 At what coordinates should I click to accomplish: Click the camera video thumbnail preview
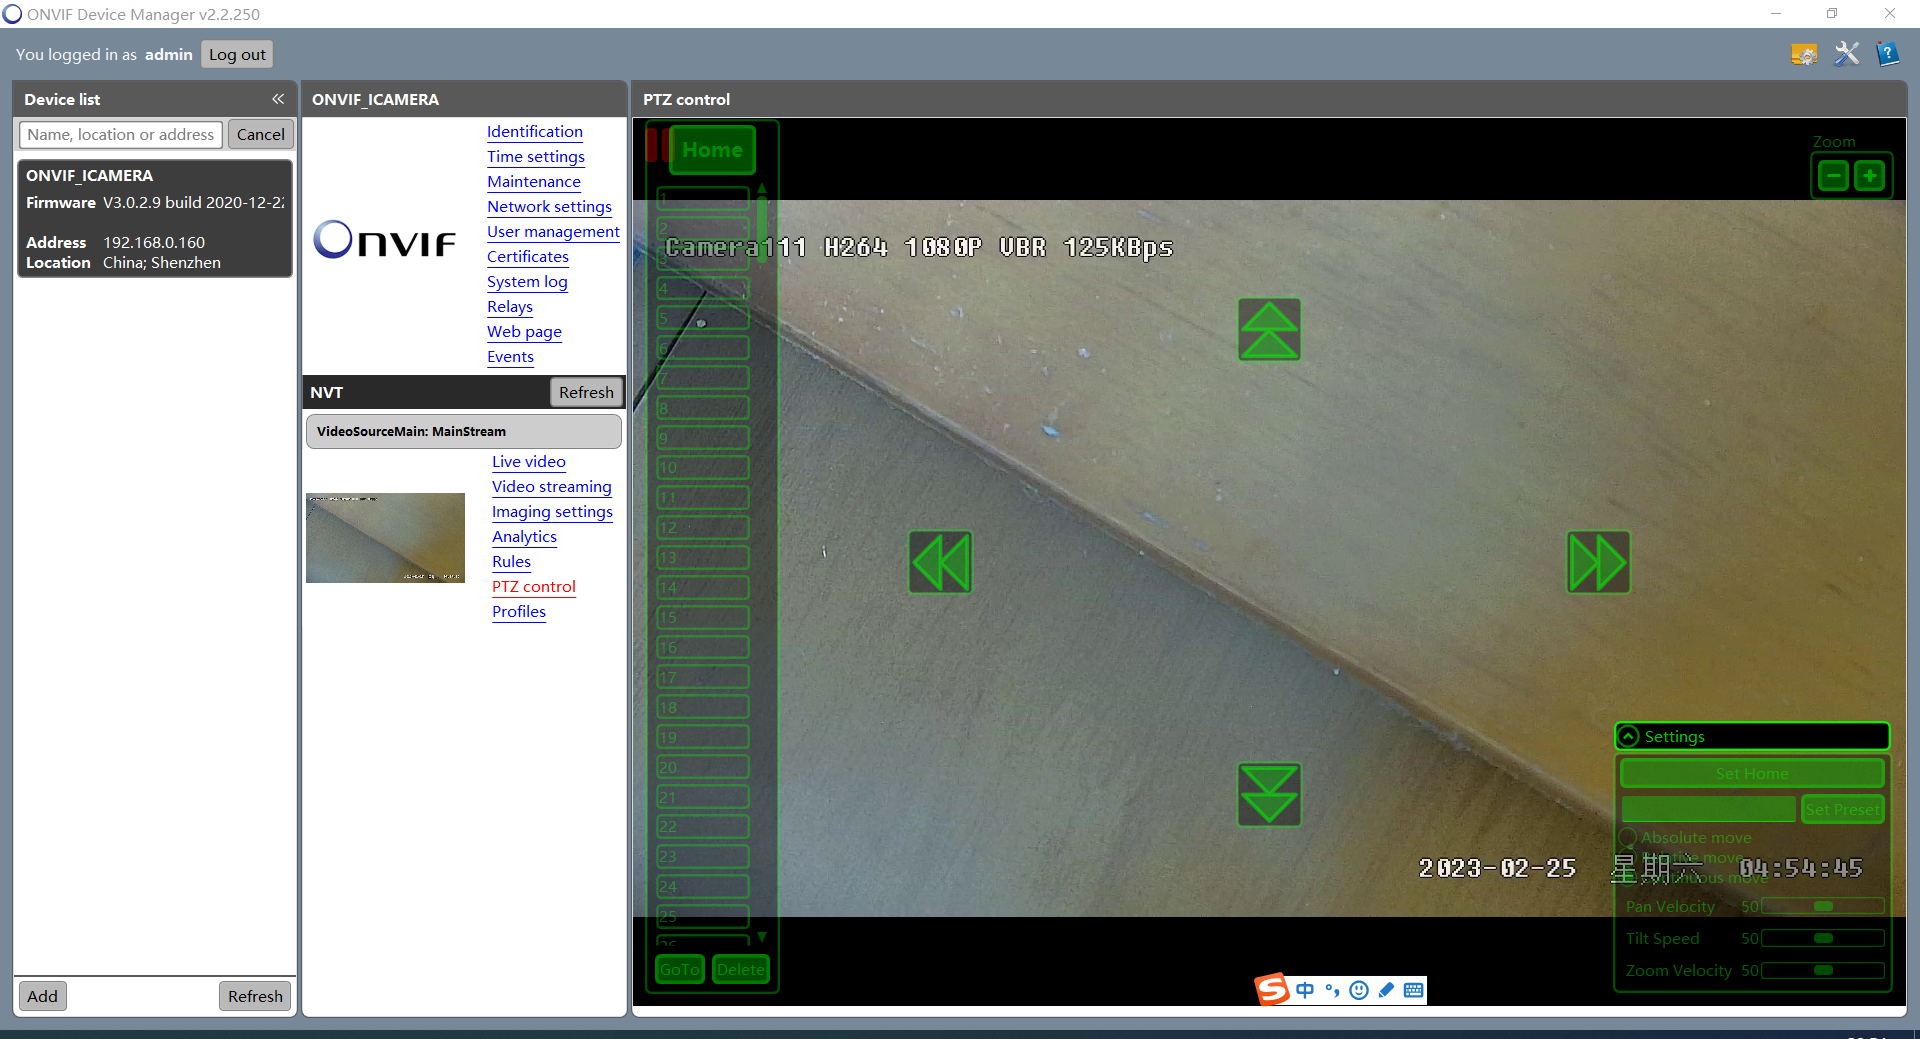pos(385,537)
